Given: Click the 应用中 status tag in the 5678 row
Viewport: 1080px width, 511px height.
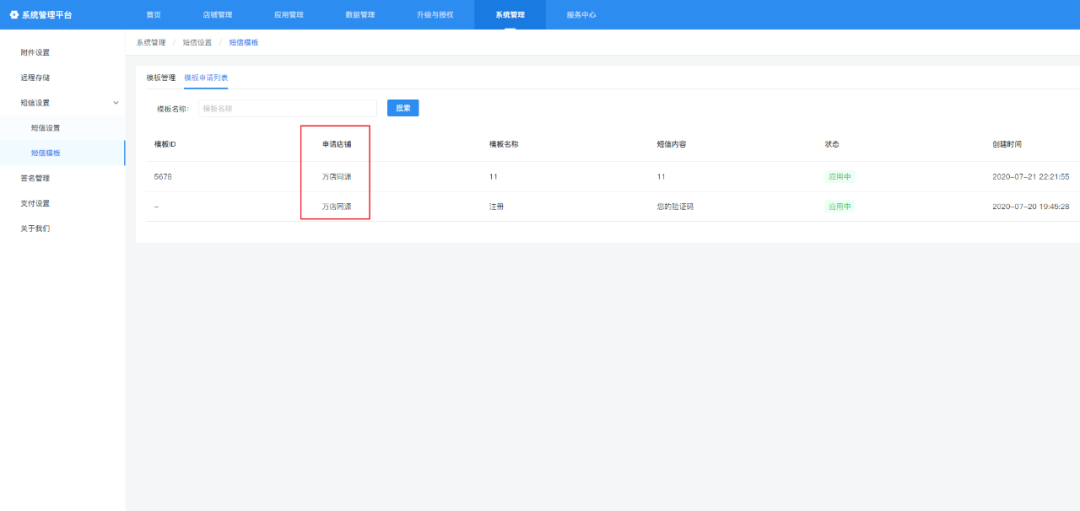Looking at the screenshot, I should point(840,177).
